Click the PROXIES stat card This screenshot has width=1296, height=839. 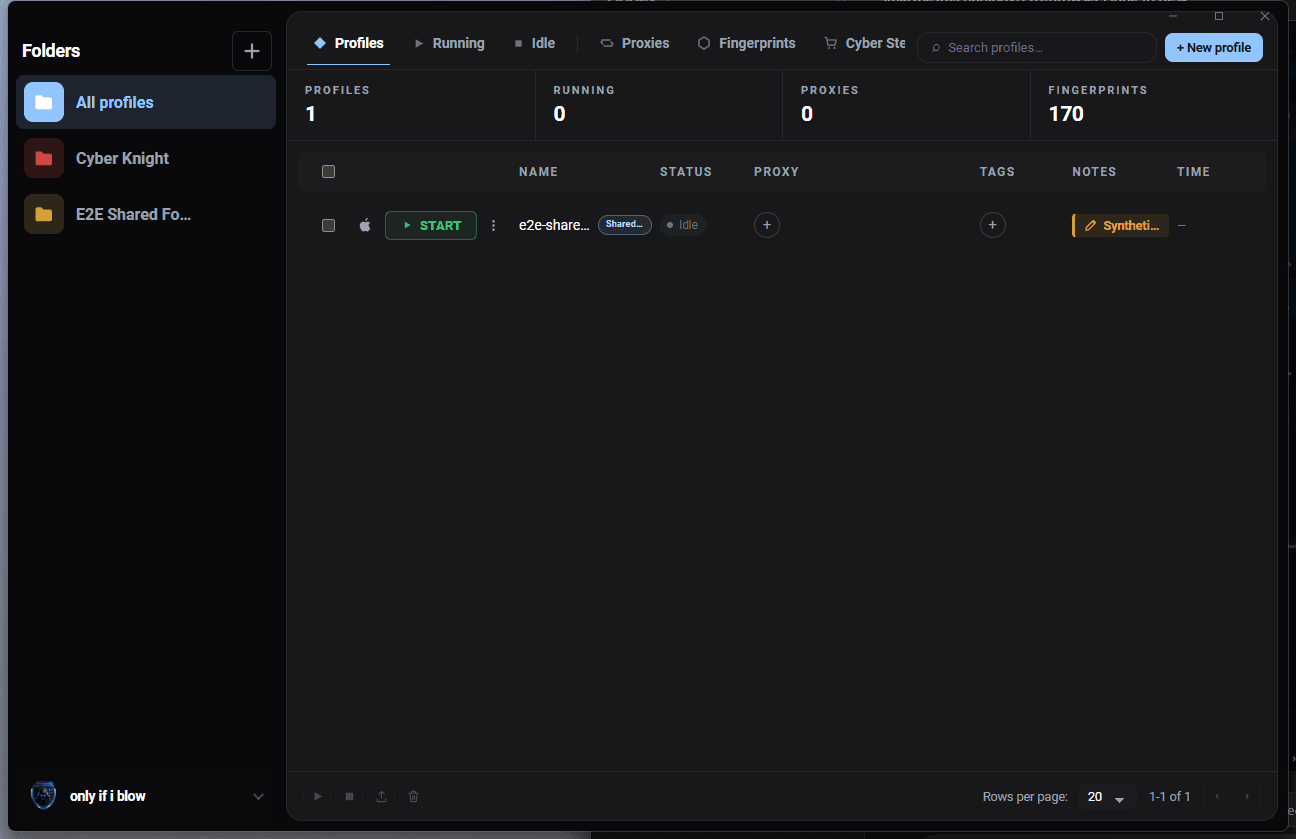906,105
